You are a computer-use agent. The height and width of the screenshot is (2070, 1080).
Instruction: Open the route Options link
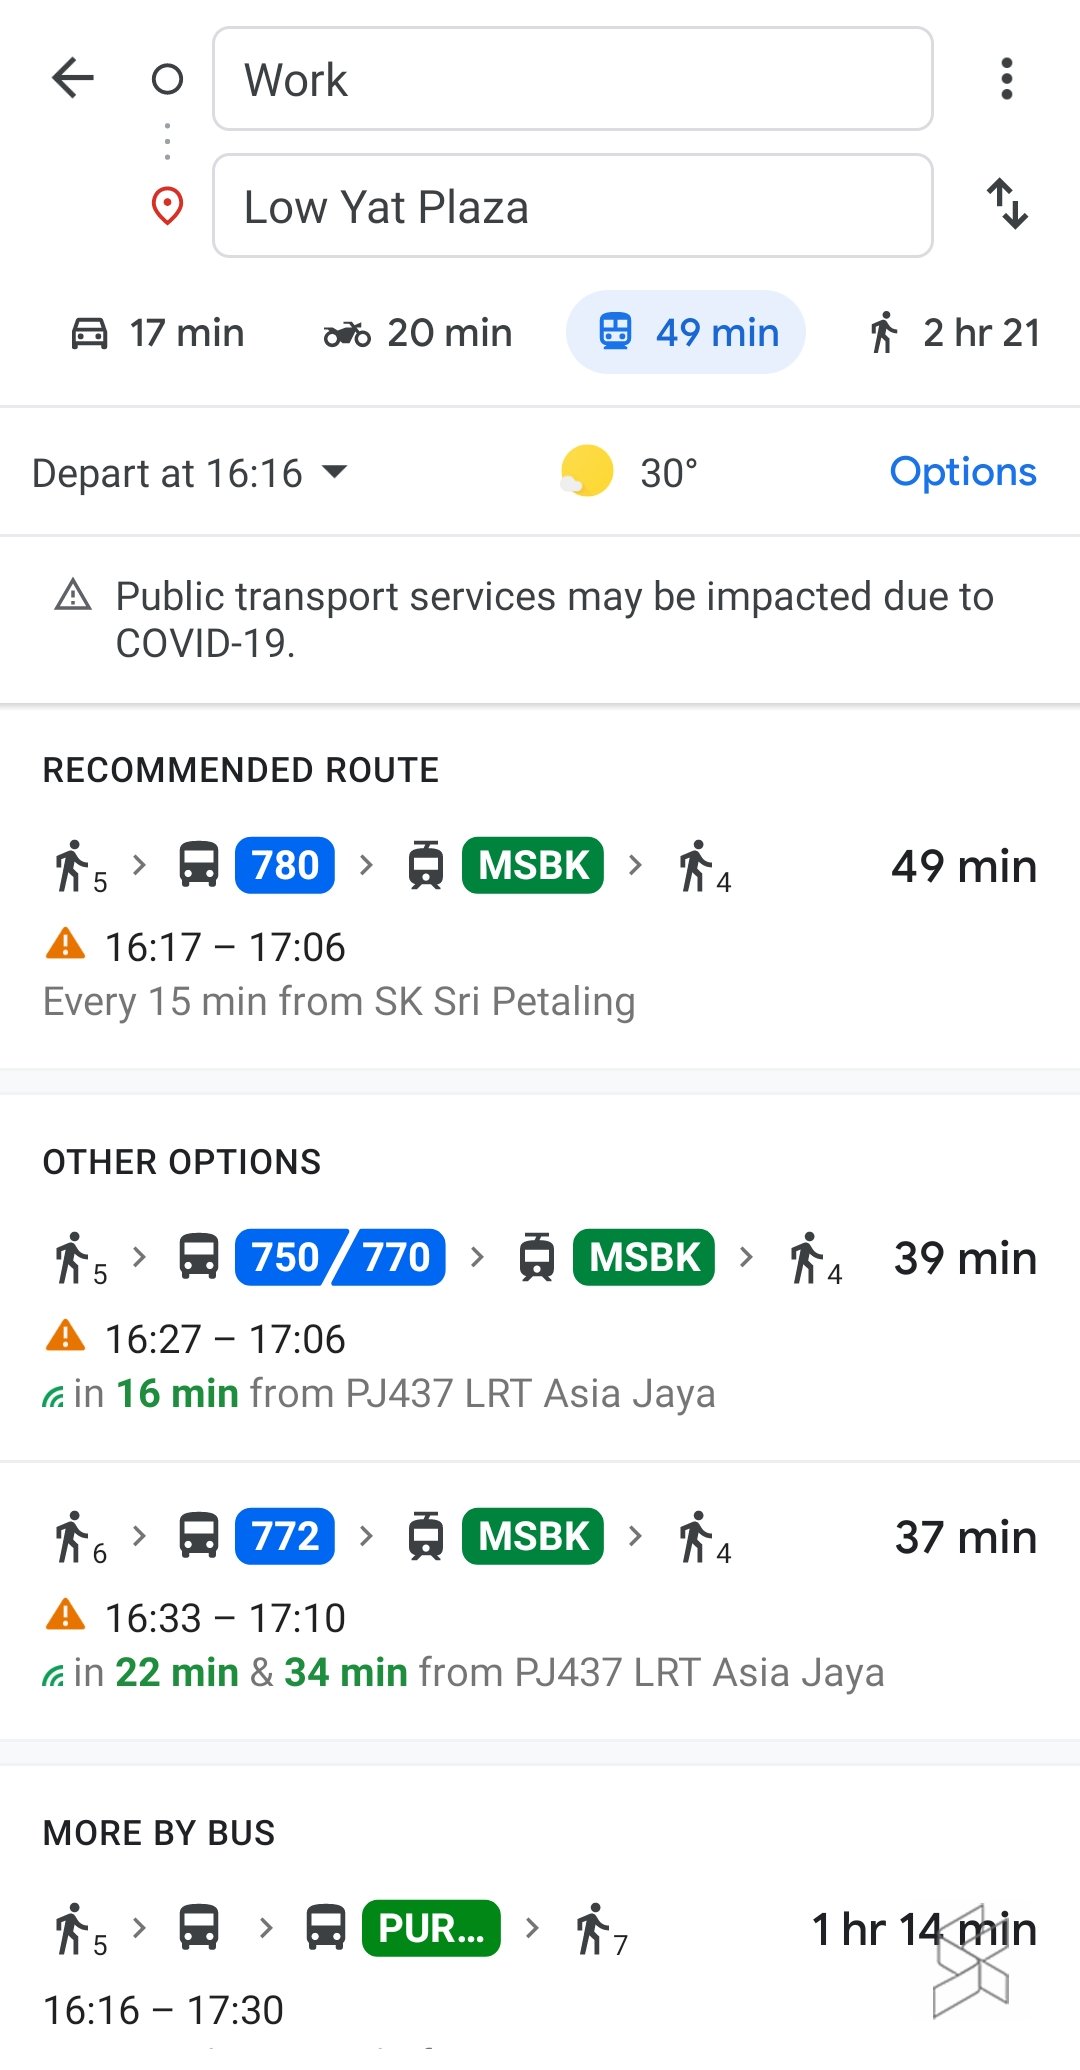963,472
